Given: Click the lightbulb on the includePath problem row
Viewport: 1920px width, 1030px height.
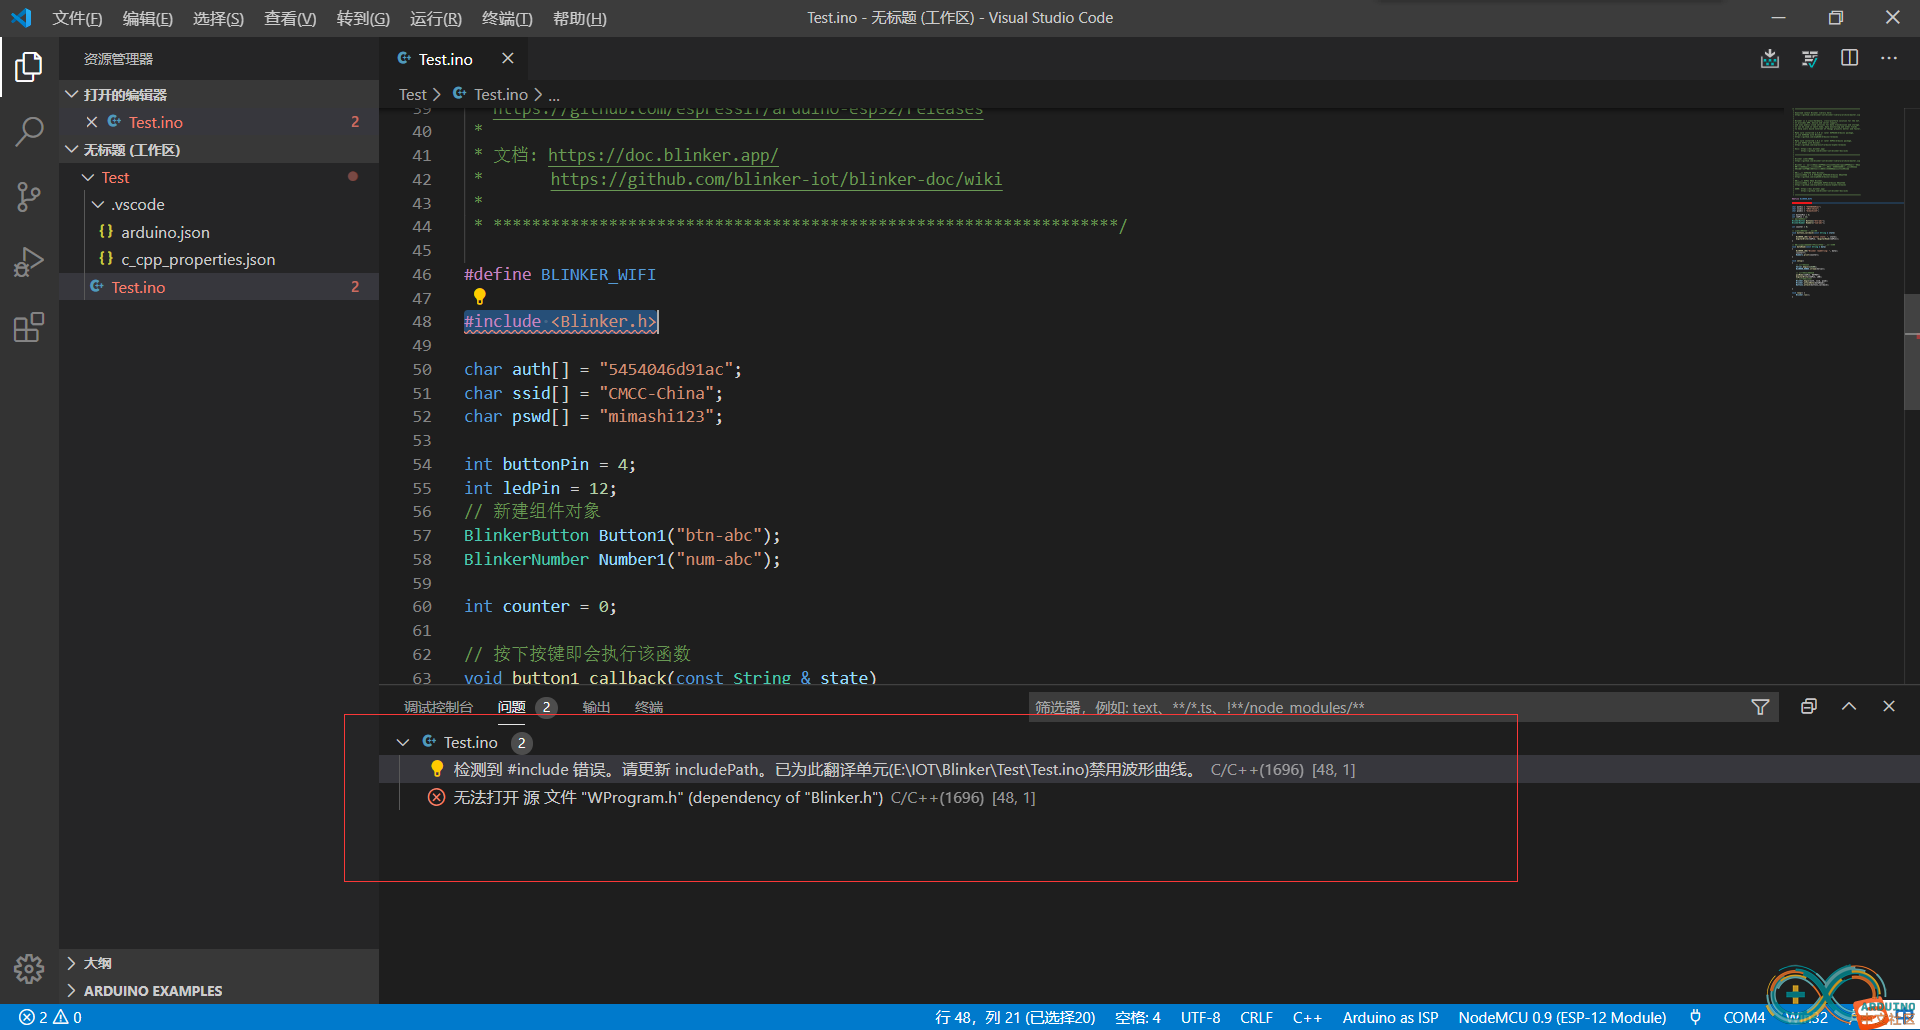Looking at the screenshot, I should pos(437,769).
